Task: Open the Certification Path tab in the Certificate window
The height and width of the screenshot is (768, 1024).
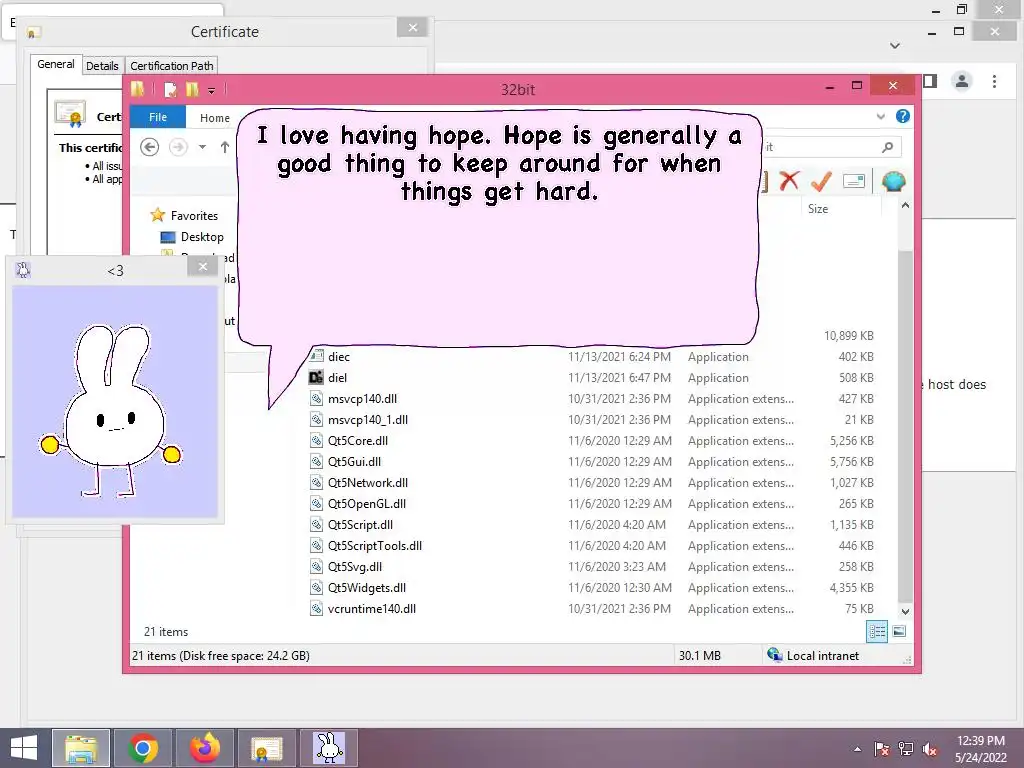Action: [171, 65]
